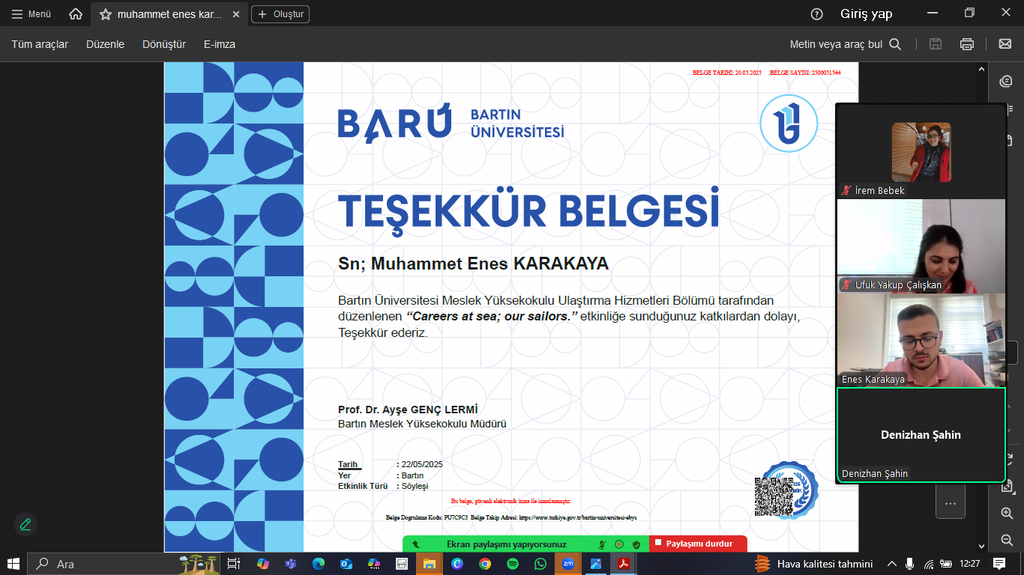This screenshot has height=575, width=1024.
Task: Toggle recording indicator in sharing bar
Action: 619,544
